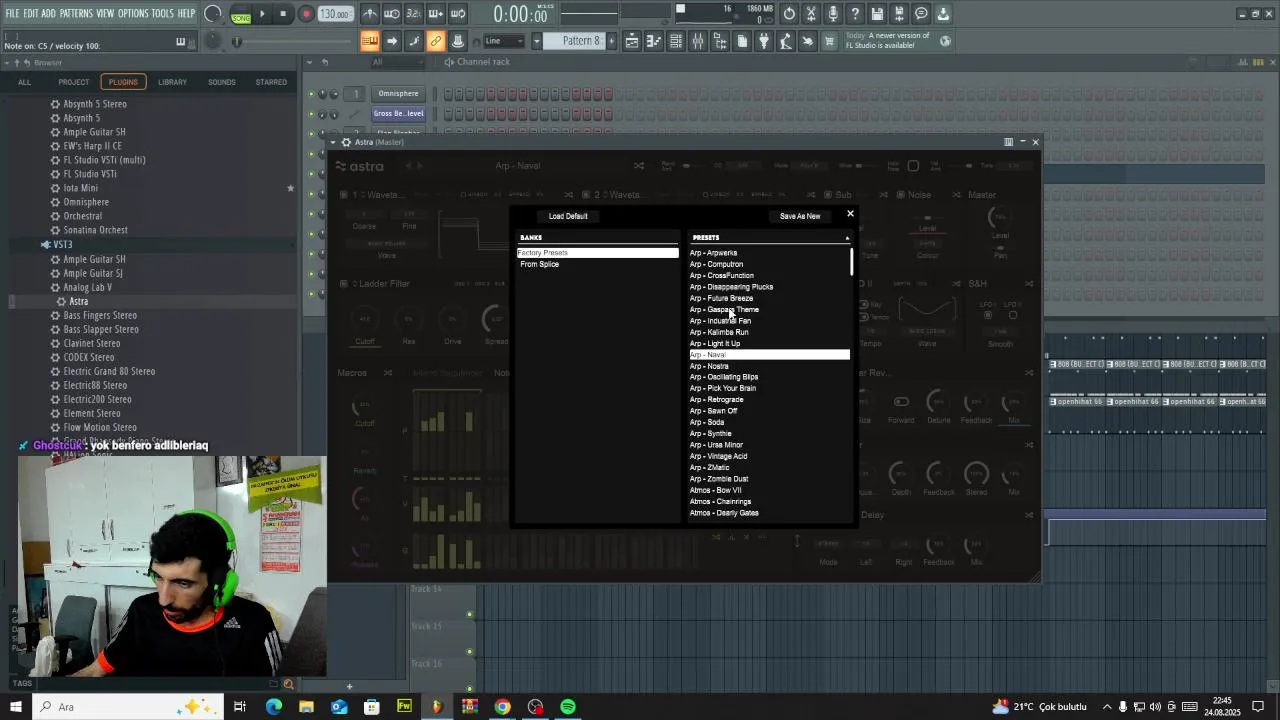Click the main volume slider

292,41
